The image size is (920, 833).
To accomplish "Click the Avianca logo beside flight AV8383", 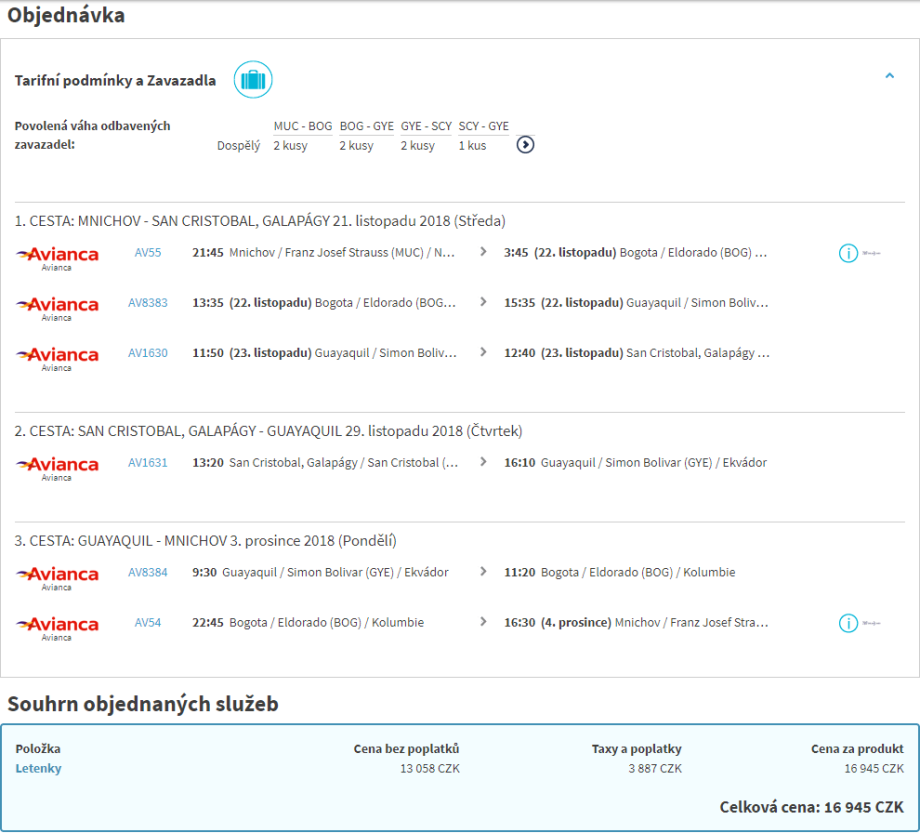I will pyautogui.click(x=57, y=306).
